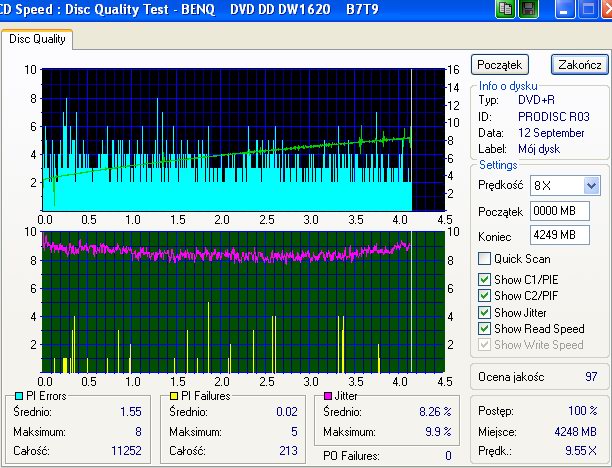The image size is (612, 468).
Task: Maximize the CD Speed window
Action: [588, 9]
